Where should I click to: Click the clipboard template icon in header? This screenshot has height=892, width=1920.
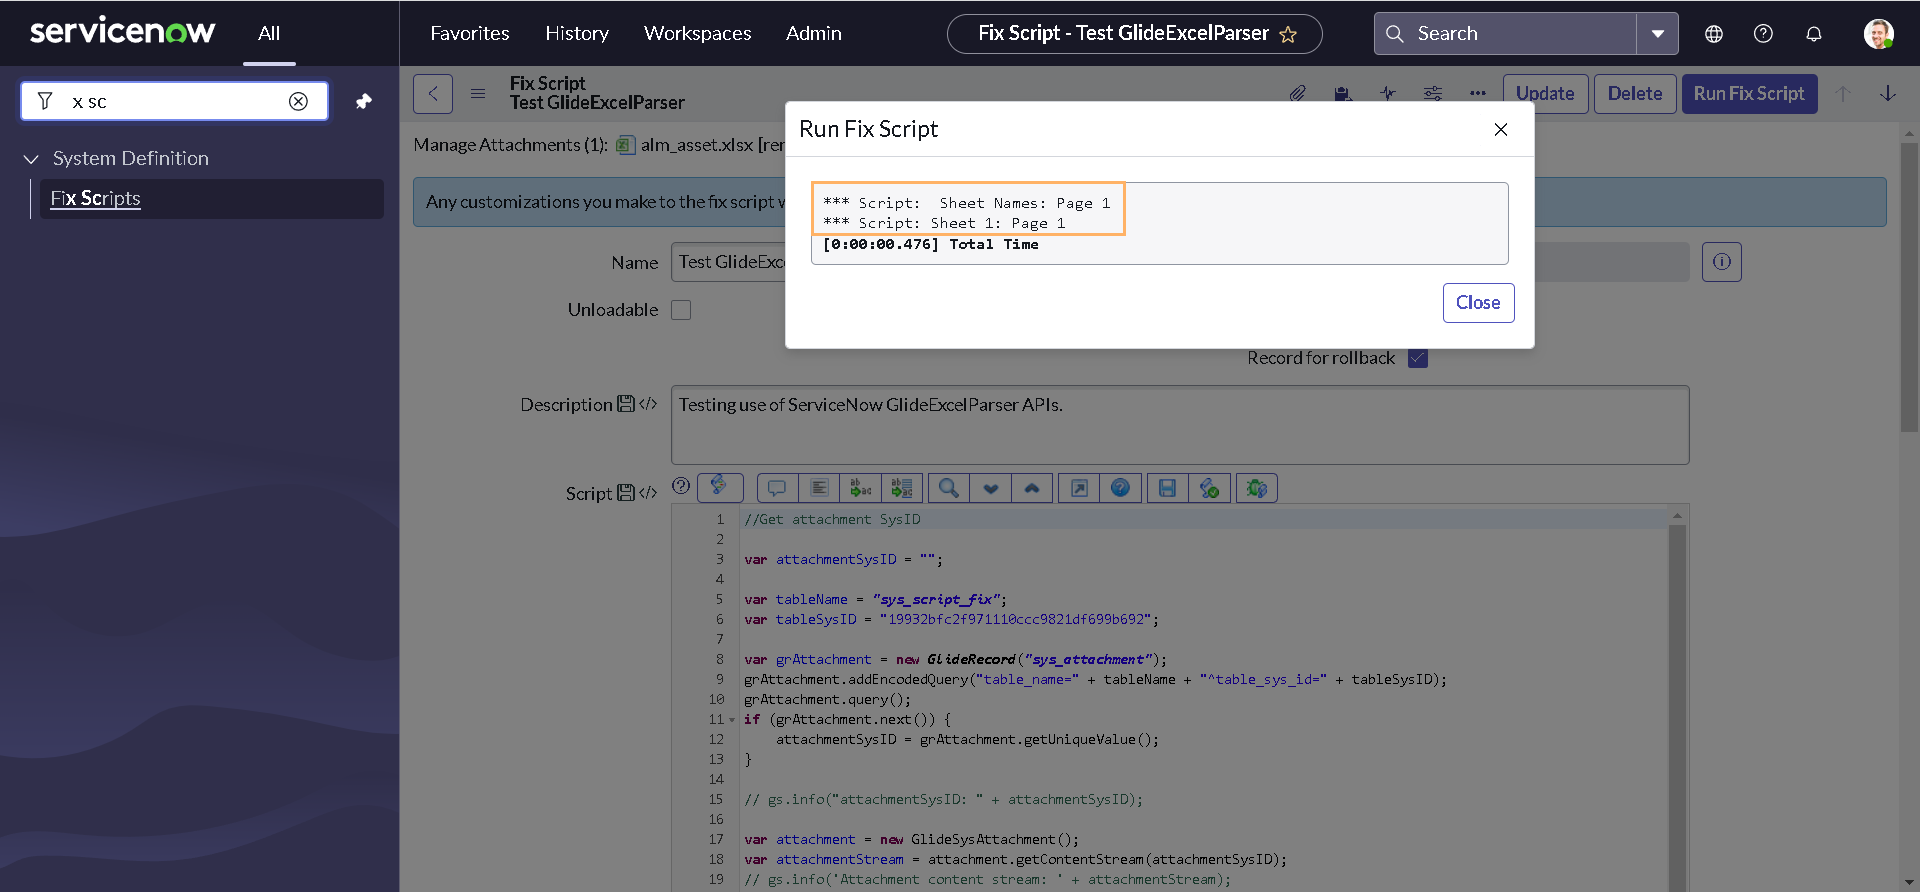(1343, 93)
